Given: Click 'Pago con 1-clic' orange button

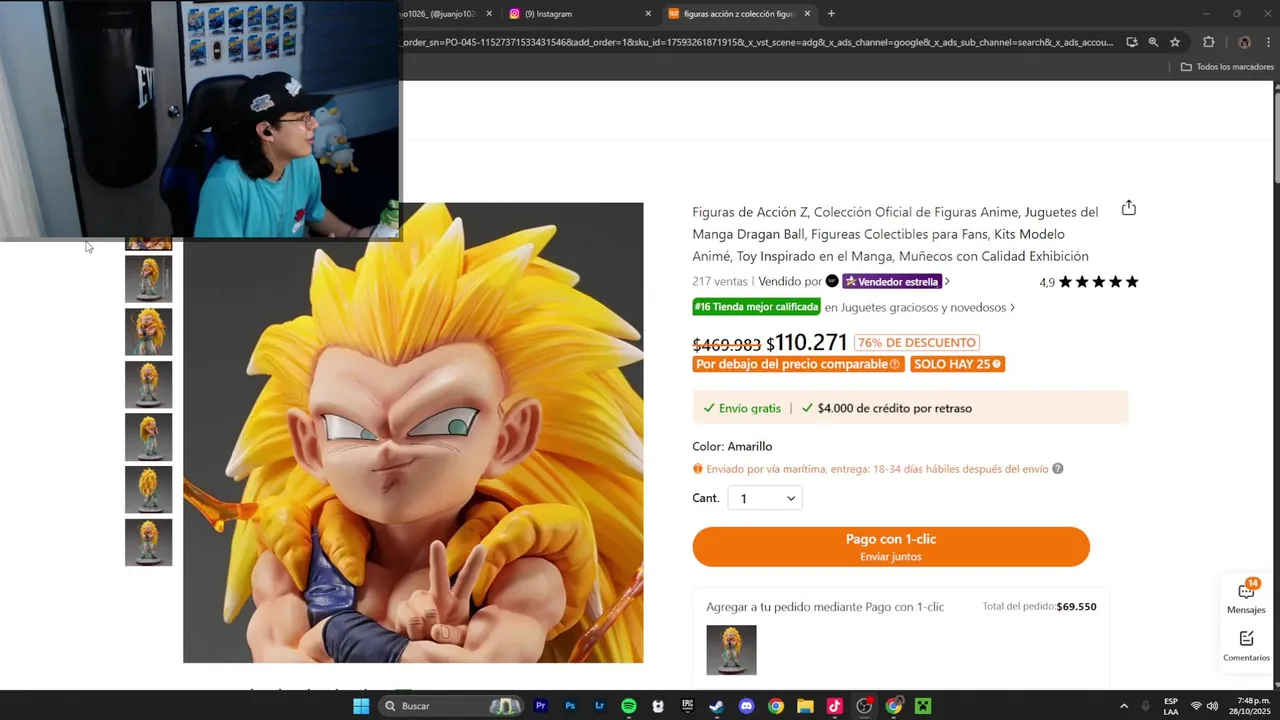Looking at the screenshot, I should 891,547.
